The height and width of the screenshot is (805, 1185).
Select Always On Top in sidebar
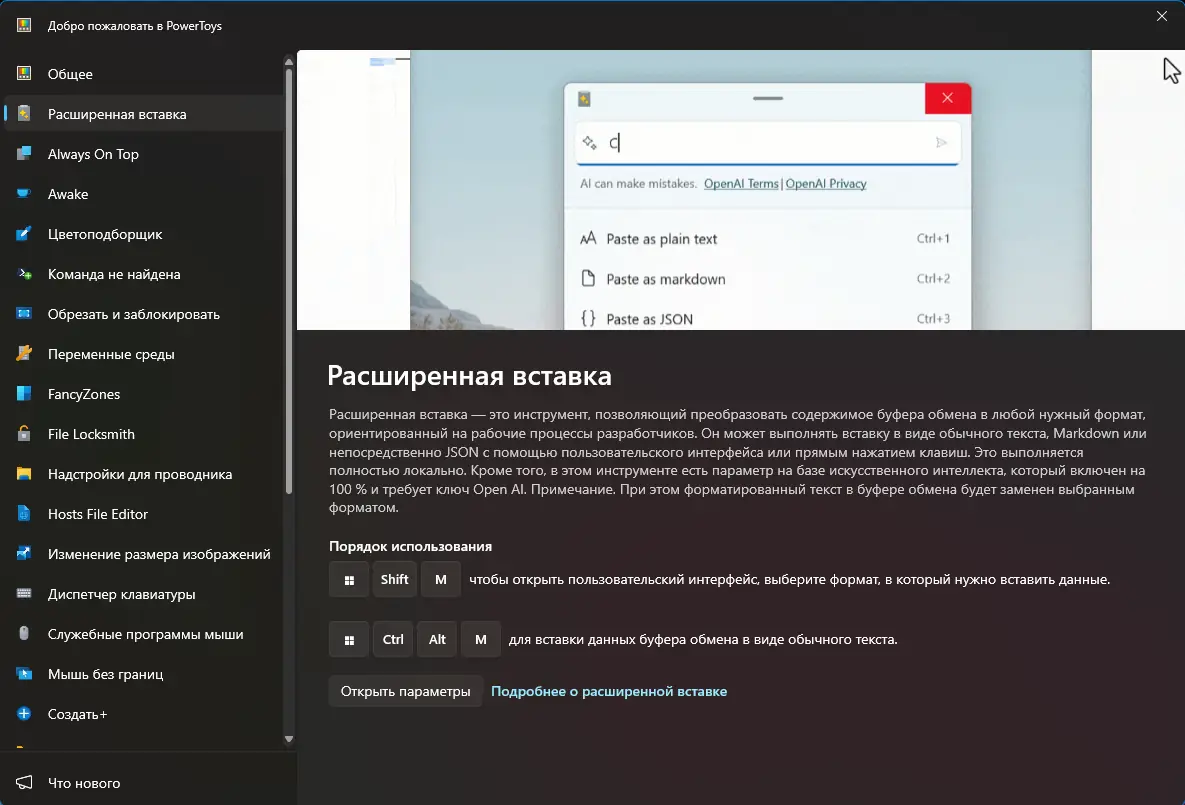point(144,153)
